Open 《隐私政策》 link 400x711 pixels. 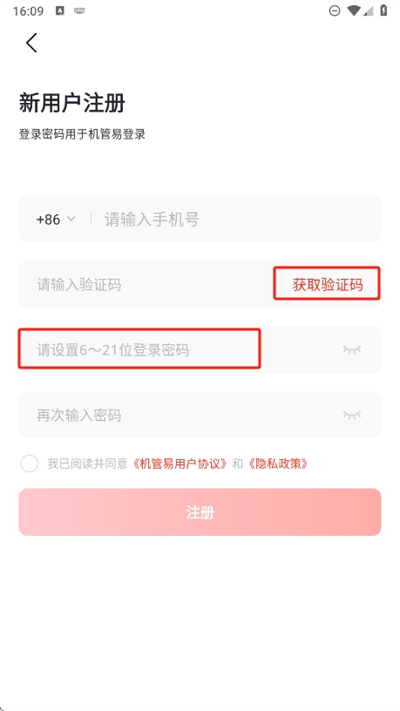click(278, 463)
